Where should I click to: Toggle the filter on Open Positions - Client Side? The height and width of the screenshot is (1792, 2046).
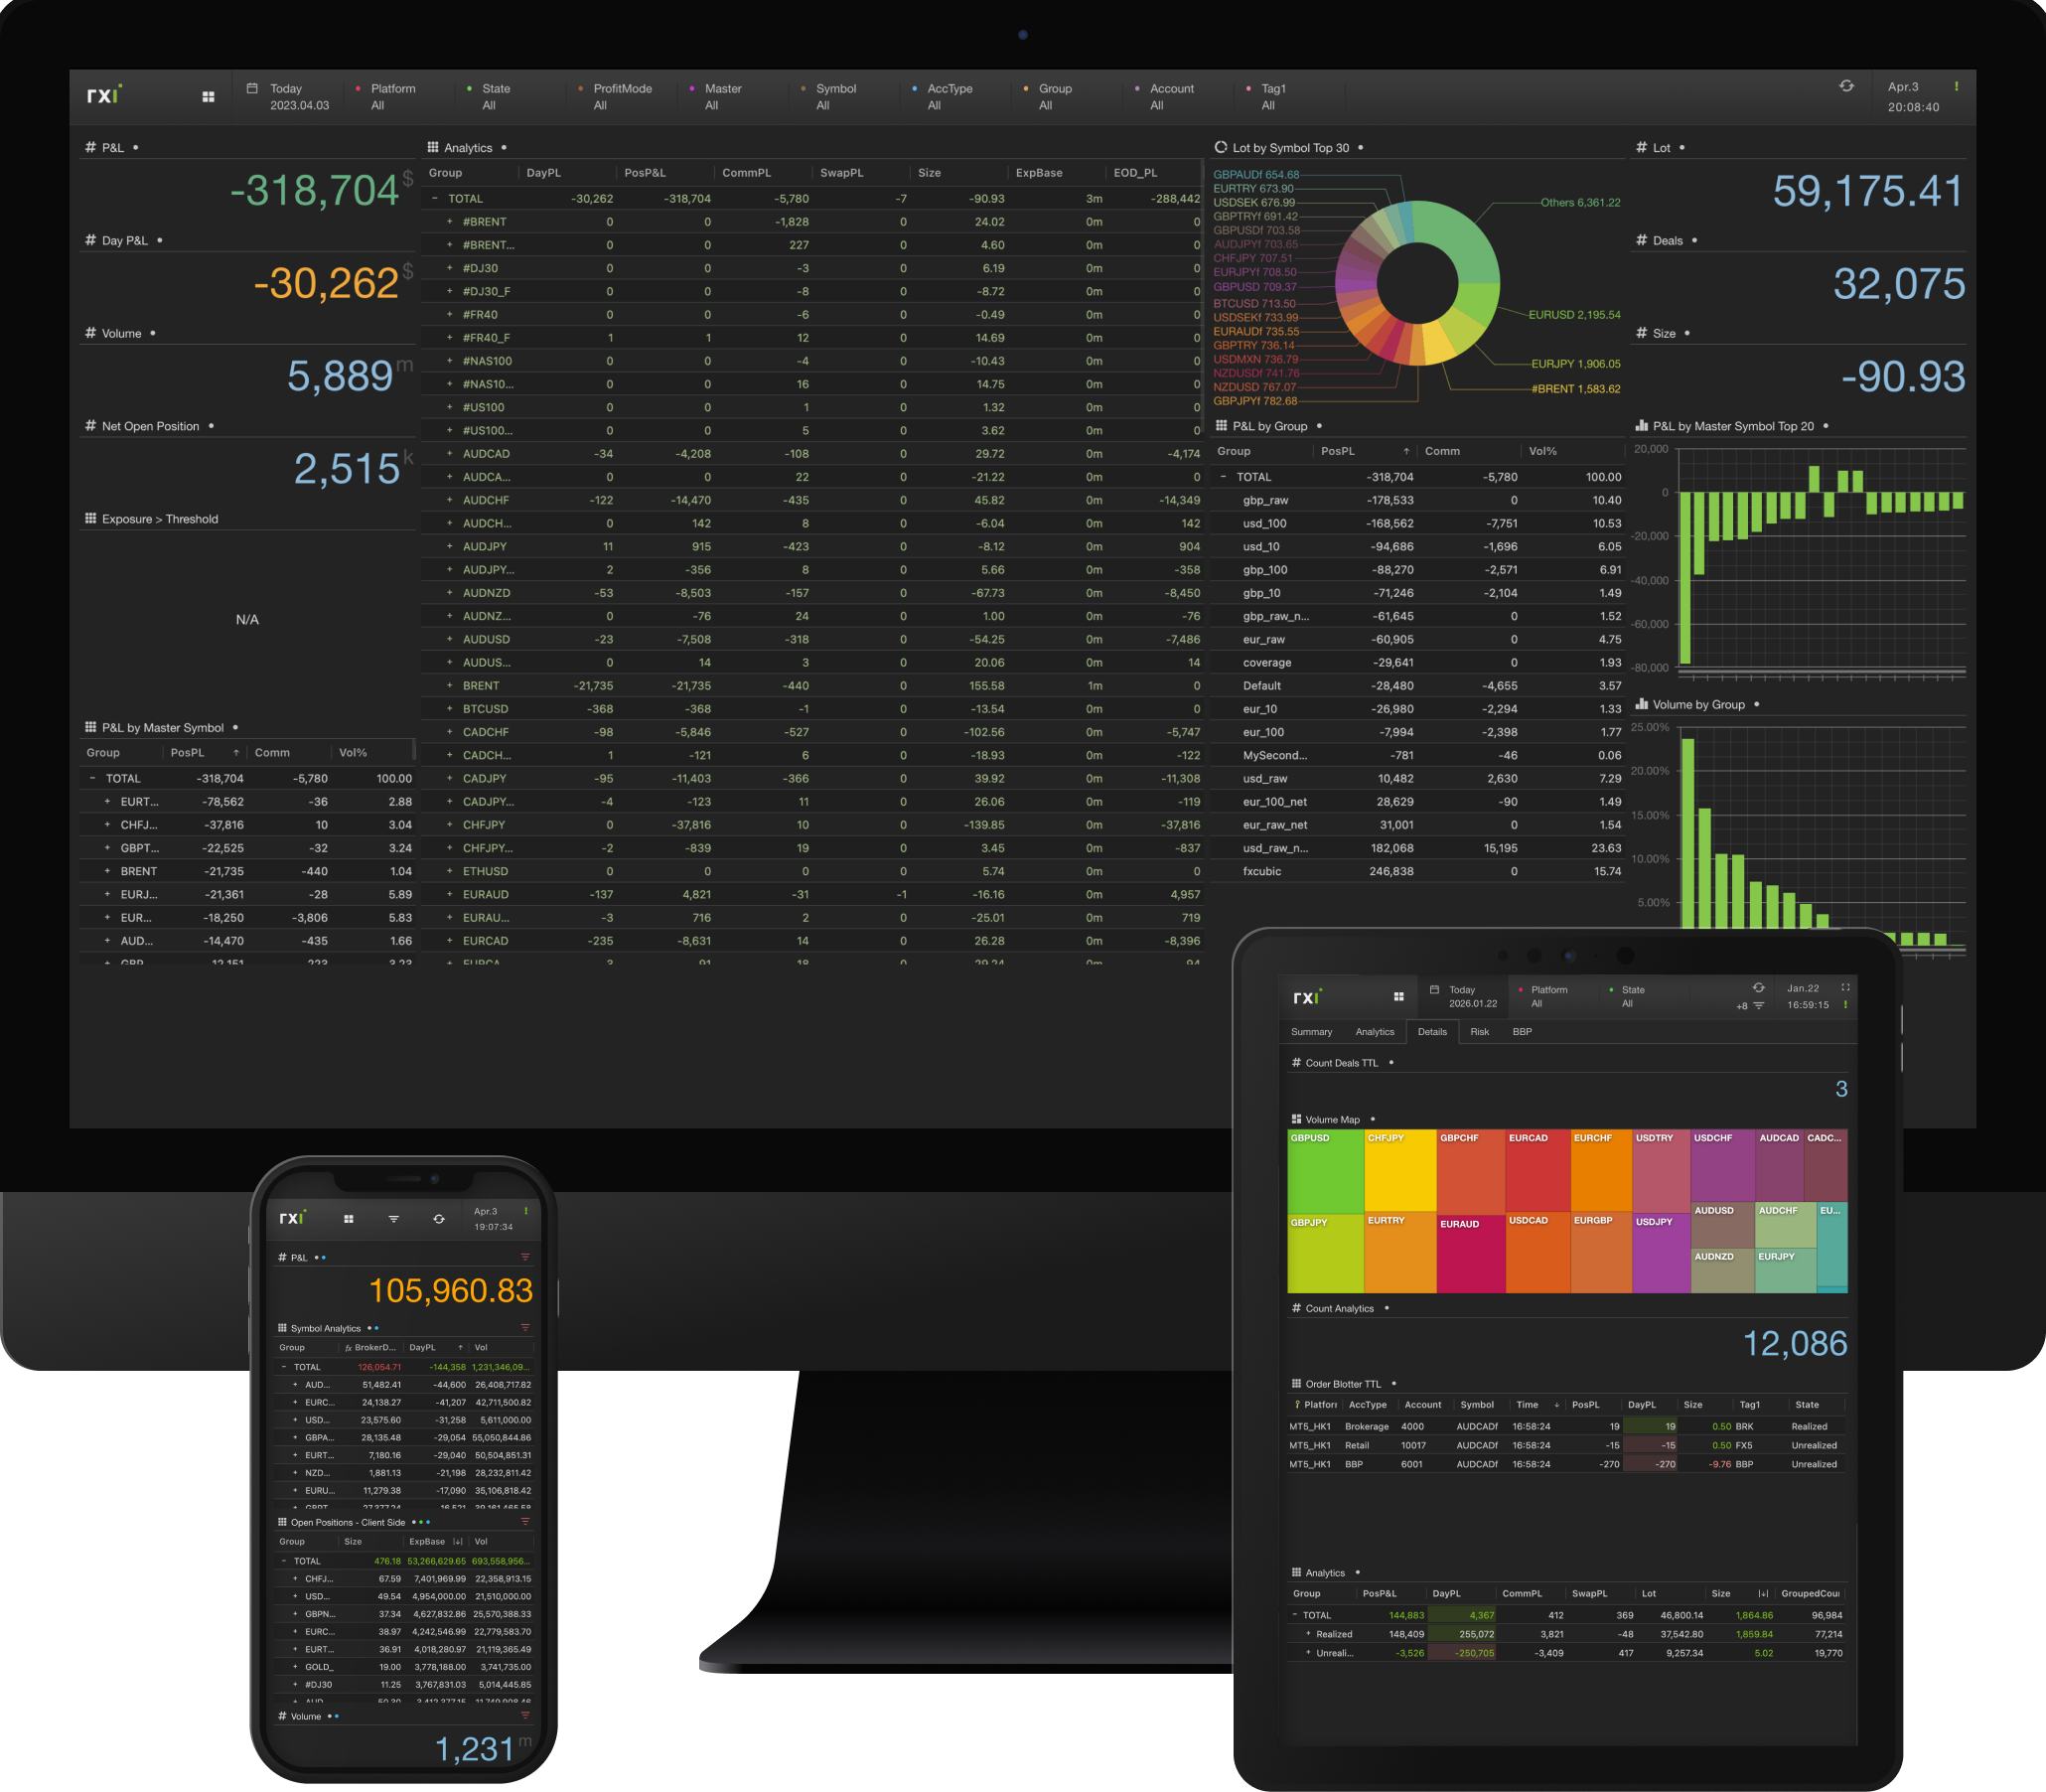tap(524, 1521)
